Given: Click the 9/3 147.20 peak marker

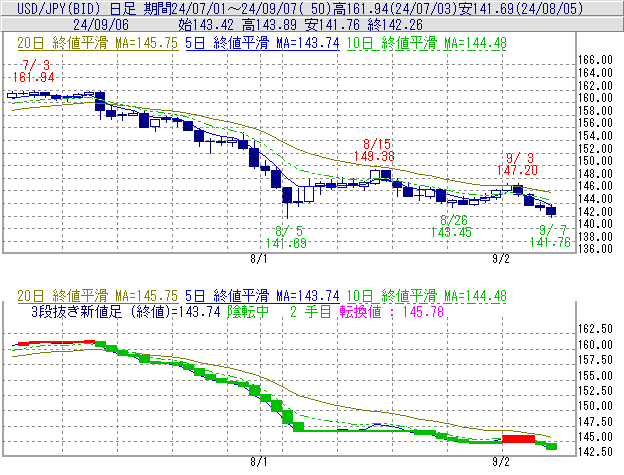Looking at the screenshot, I should pos(517,164).
